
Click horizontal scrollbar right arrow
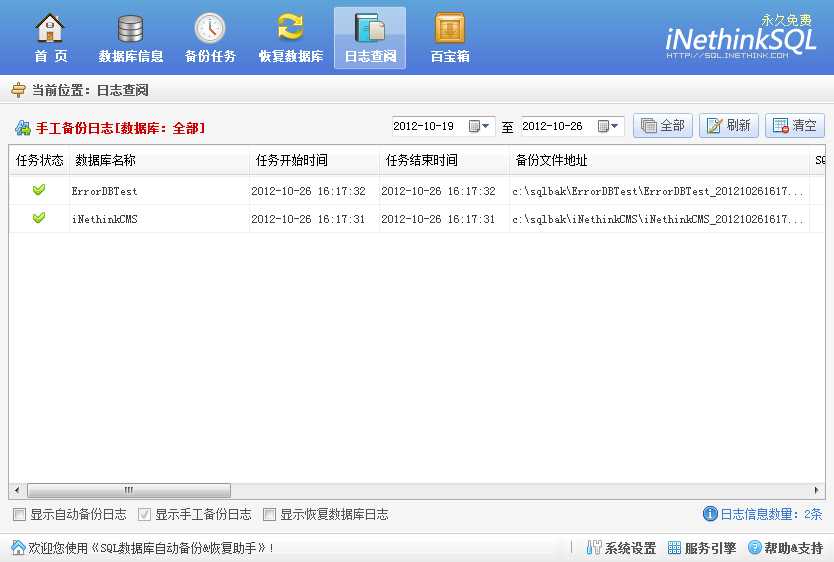816,490
